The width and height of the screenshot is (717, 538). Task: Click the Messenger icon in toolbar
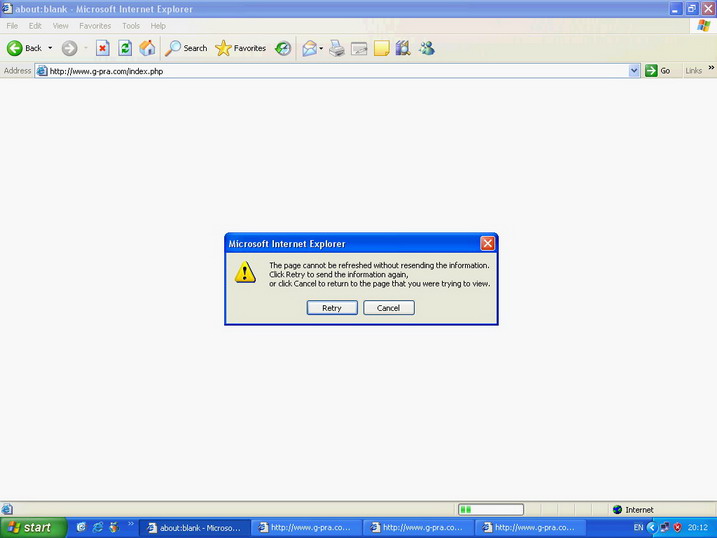point(427,48)
